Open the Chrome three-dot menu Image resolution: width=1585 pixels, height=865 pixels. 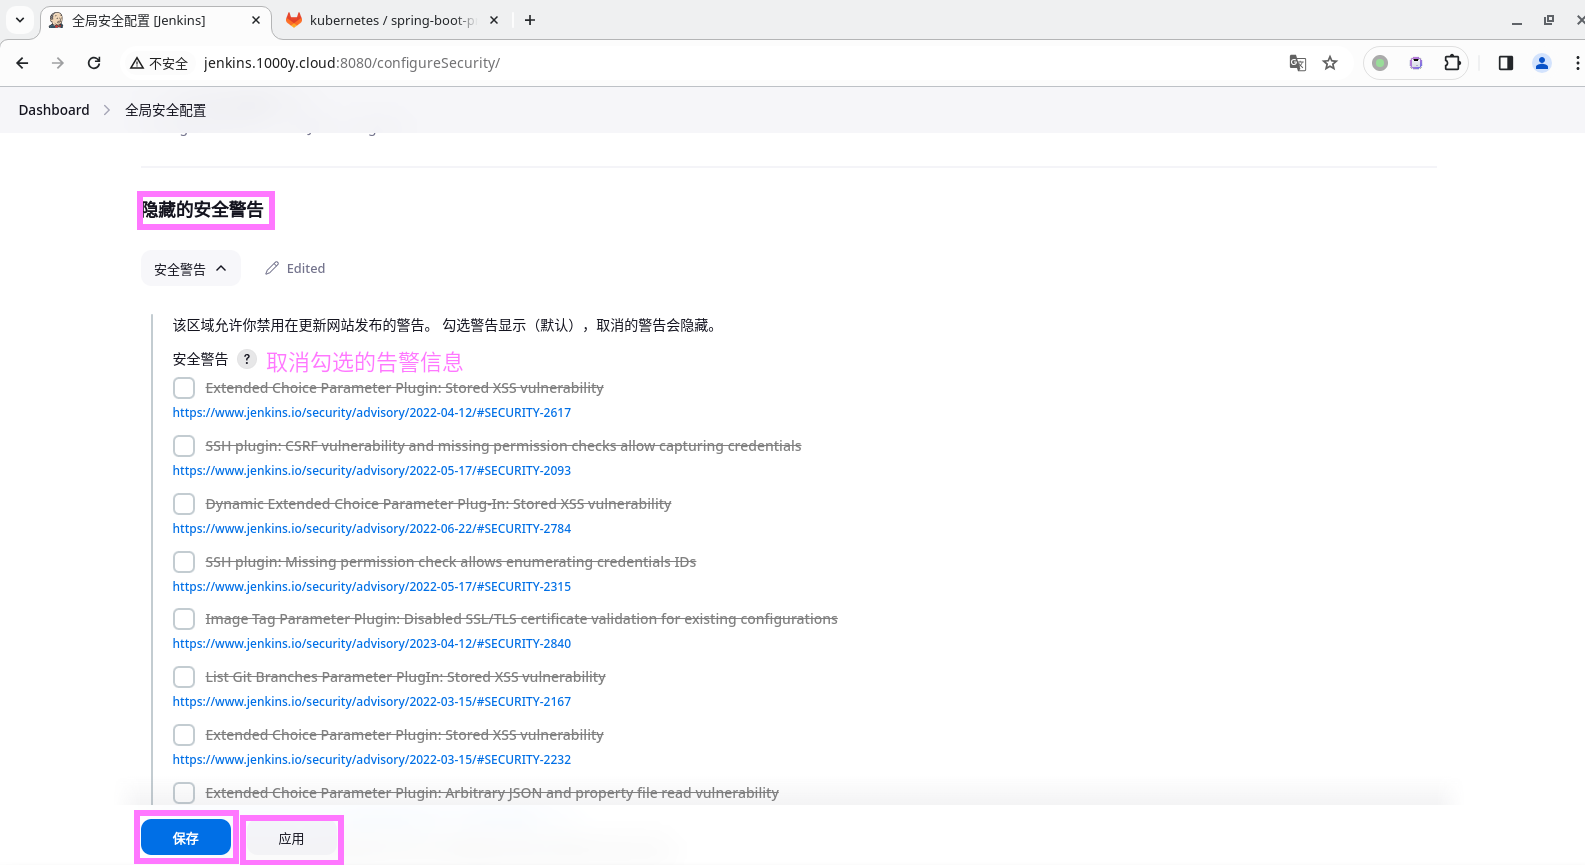click(1577, 63)
